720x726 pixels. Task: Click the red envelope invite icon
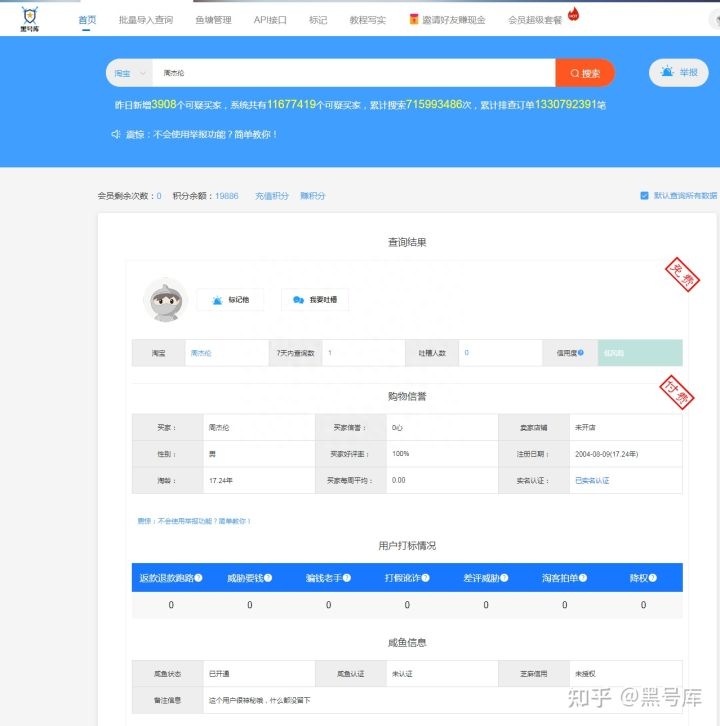point(414,19)
